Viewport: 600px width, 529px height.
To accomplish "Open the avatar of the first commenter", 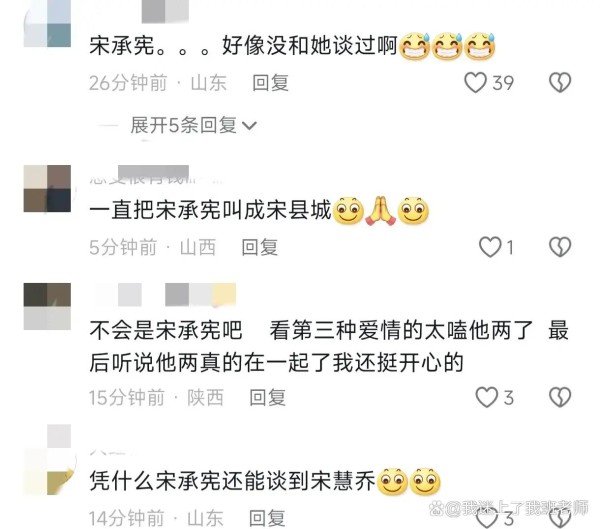I will (47, 23).
